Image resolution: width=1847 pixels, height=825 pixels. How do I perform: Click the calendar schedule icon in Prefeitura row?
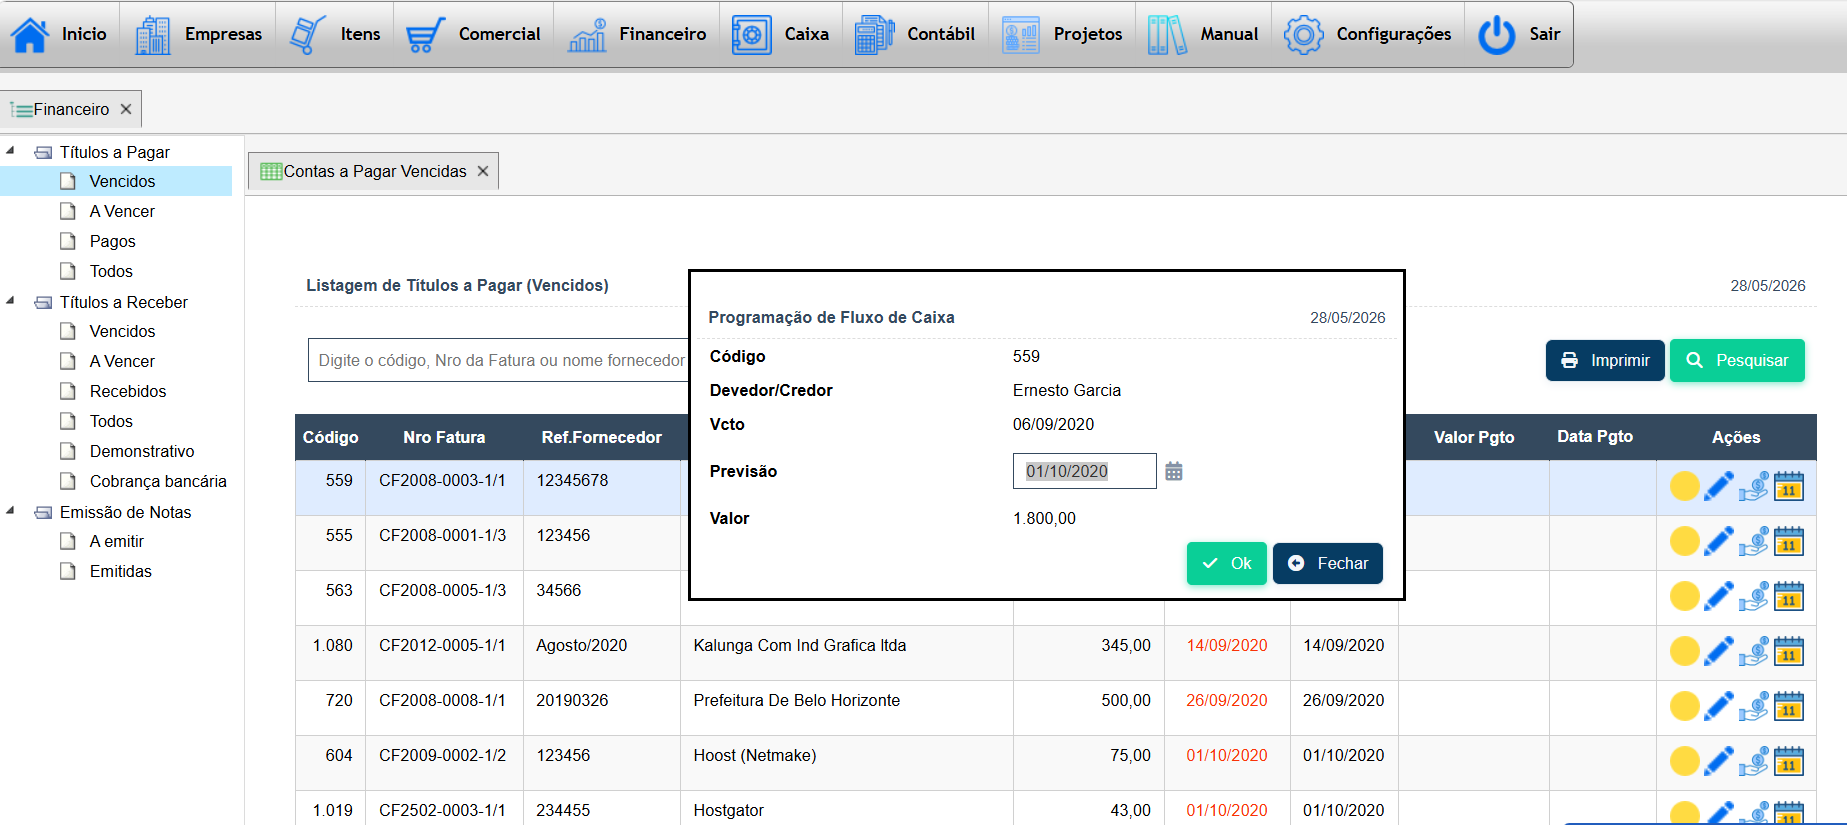tap(1789, 707)
